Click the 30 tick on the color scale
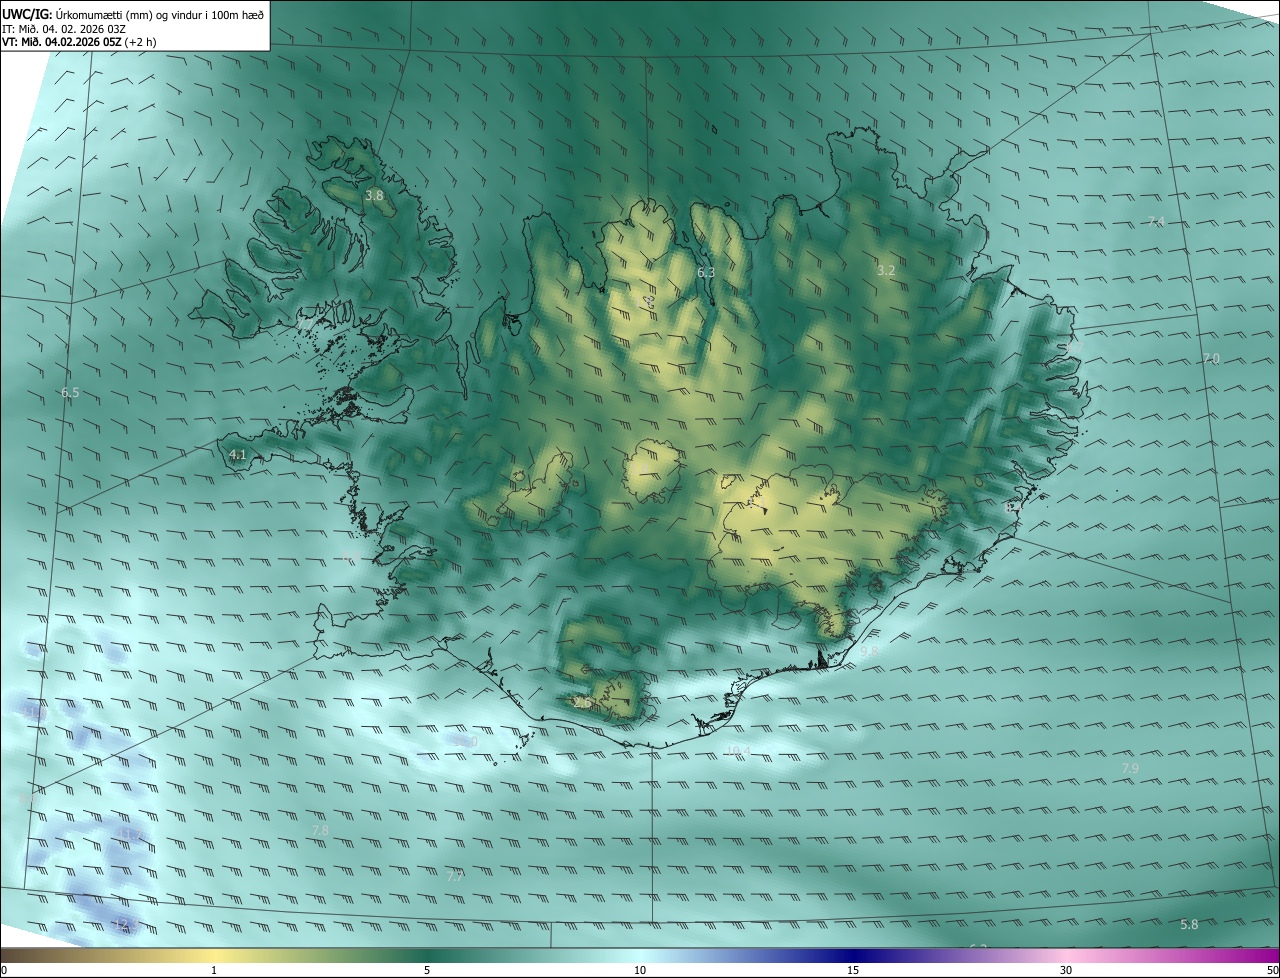 click(x=1066, y=970)
